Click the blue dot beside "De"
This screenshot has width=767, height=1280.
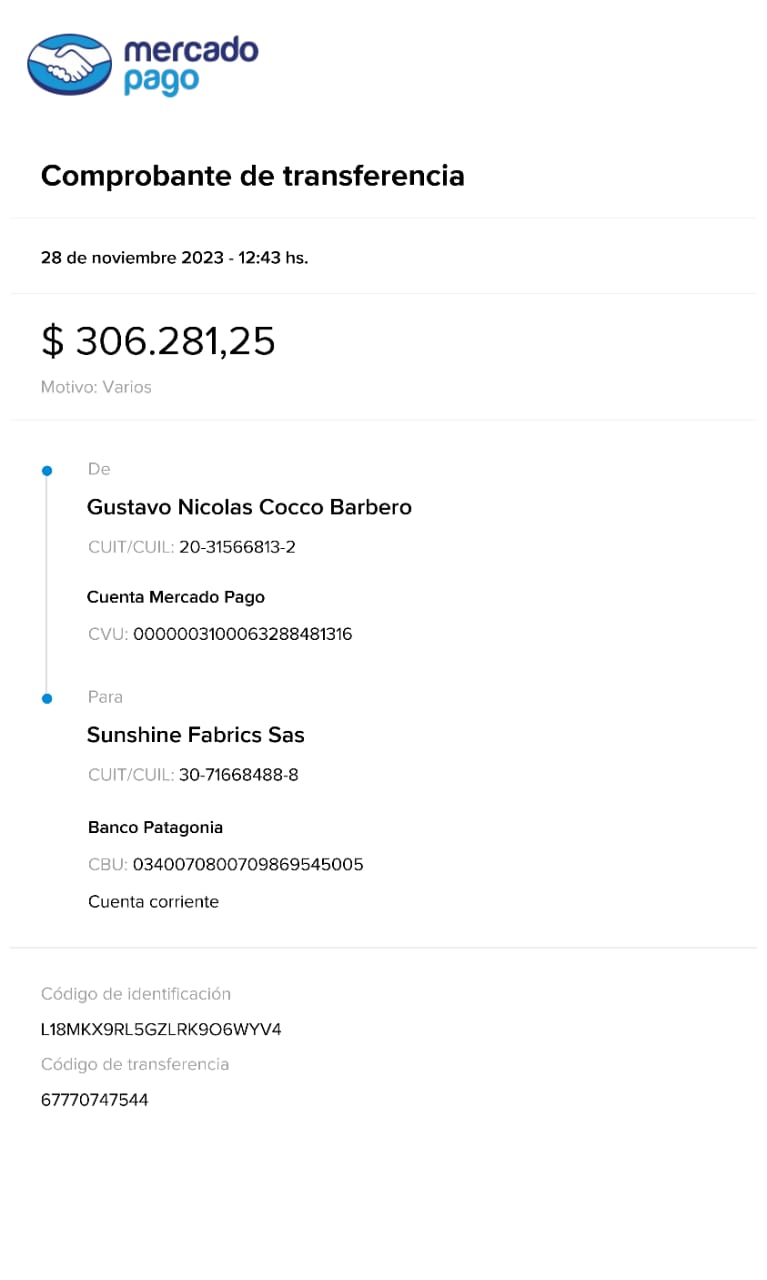[x=46, y=470]
